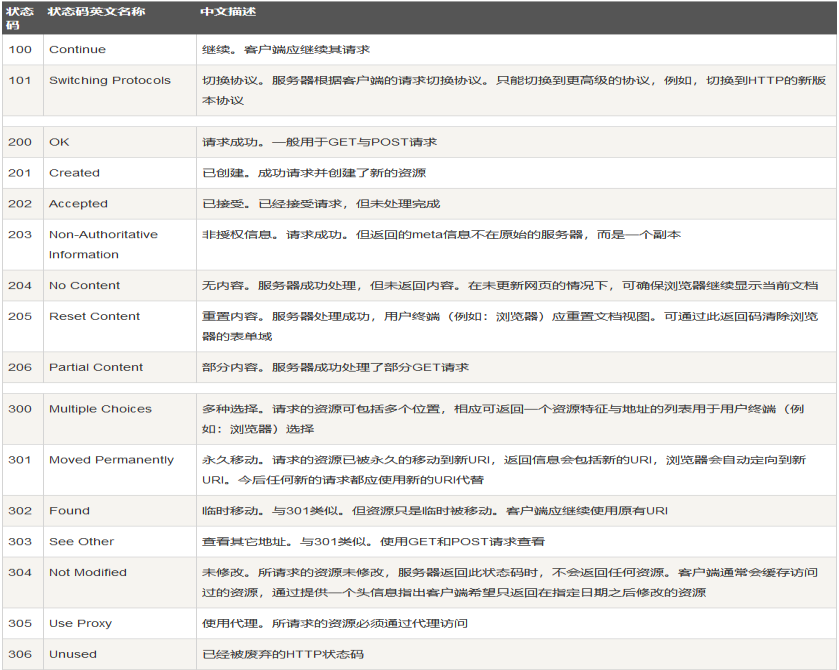Click the See Other cell
This screenshot has height=670, width=839.
pos(119,542)
